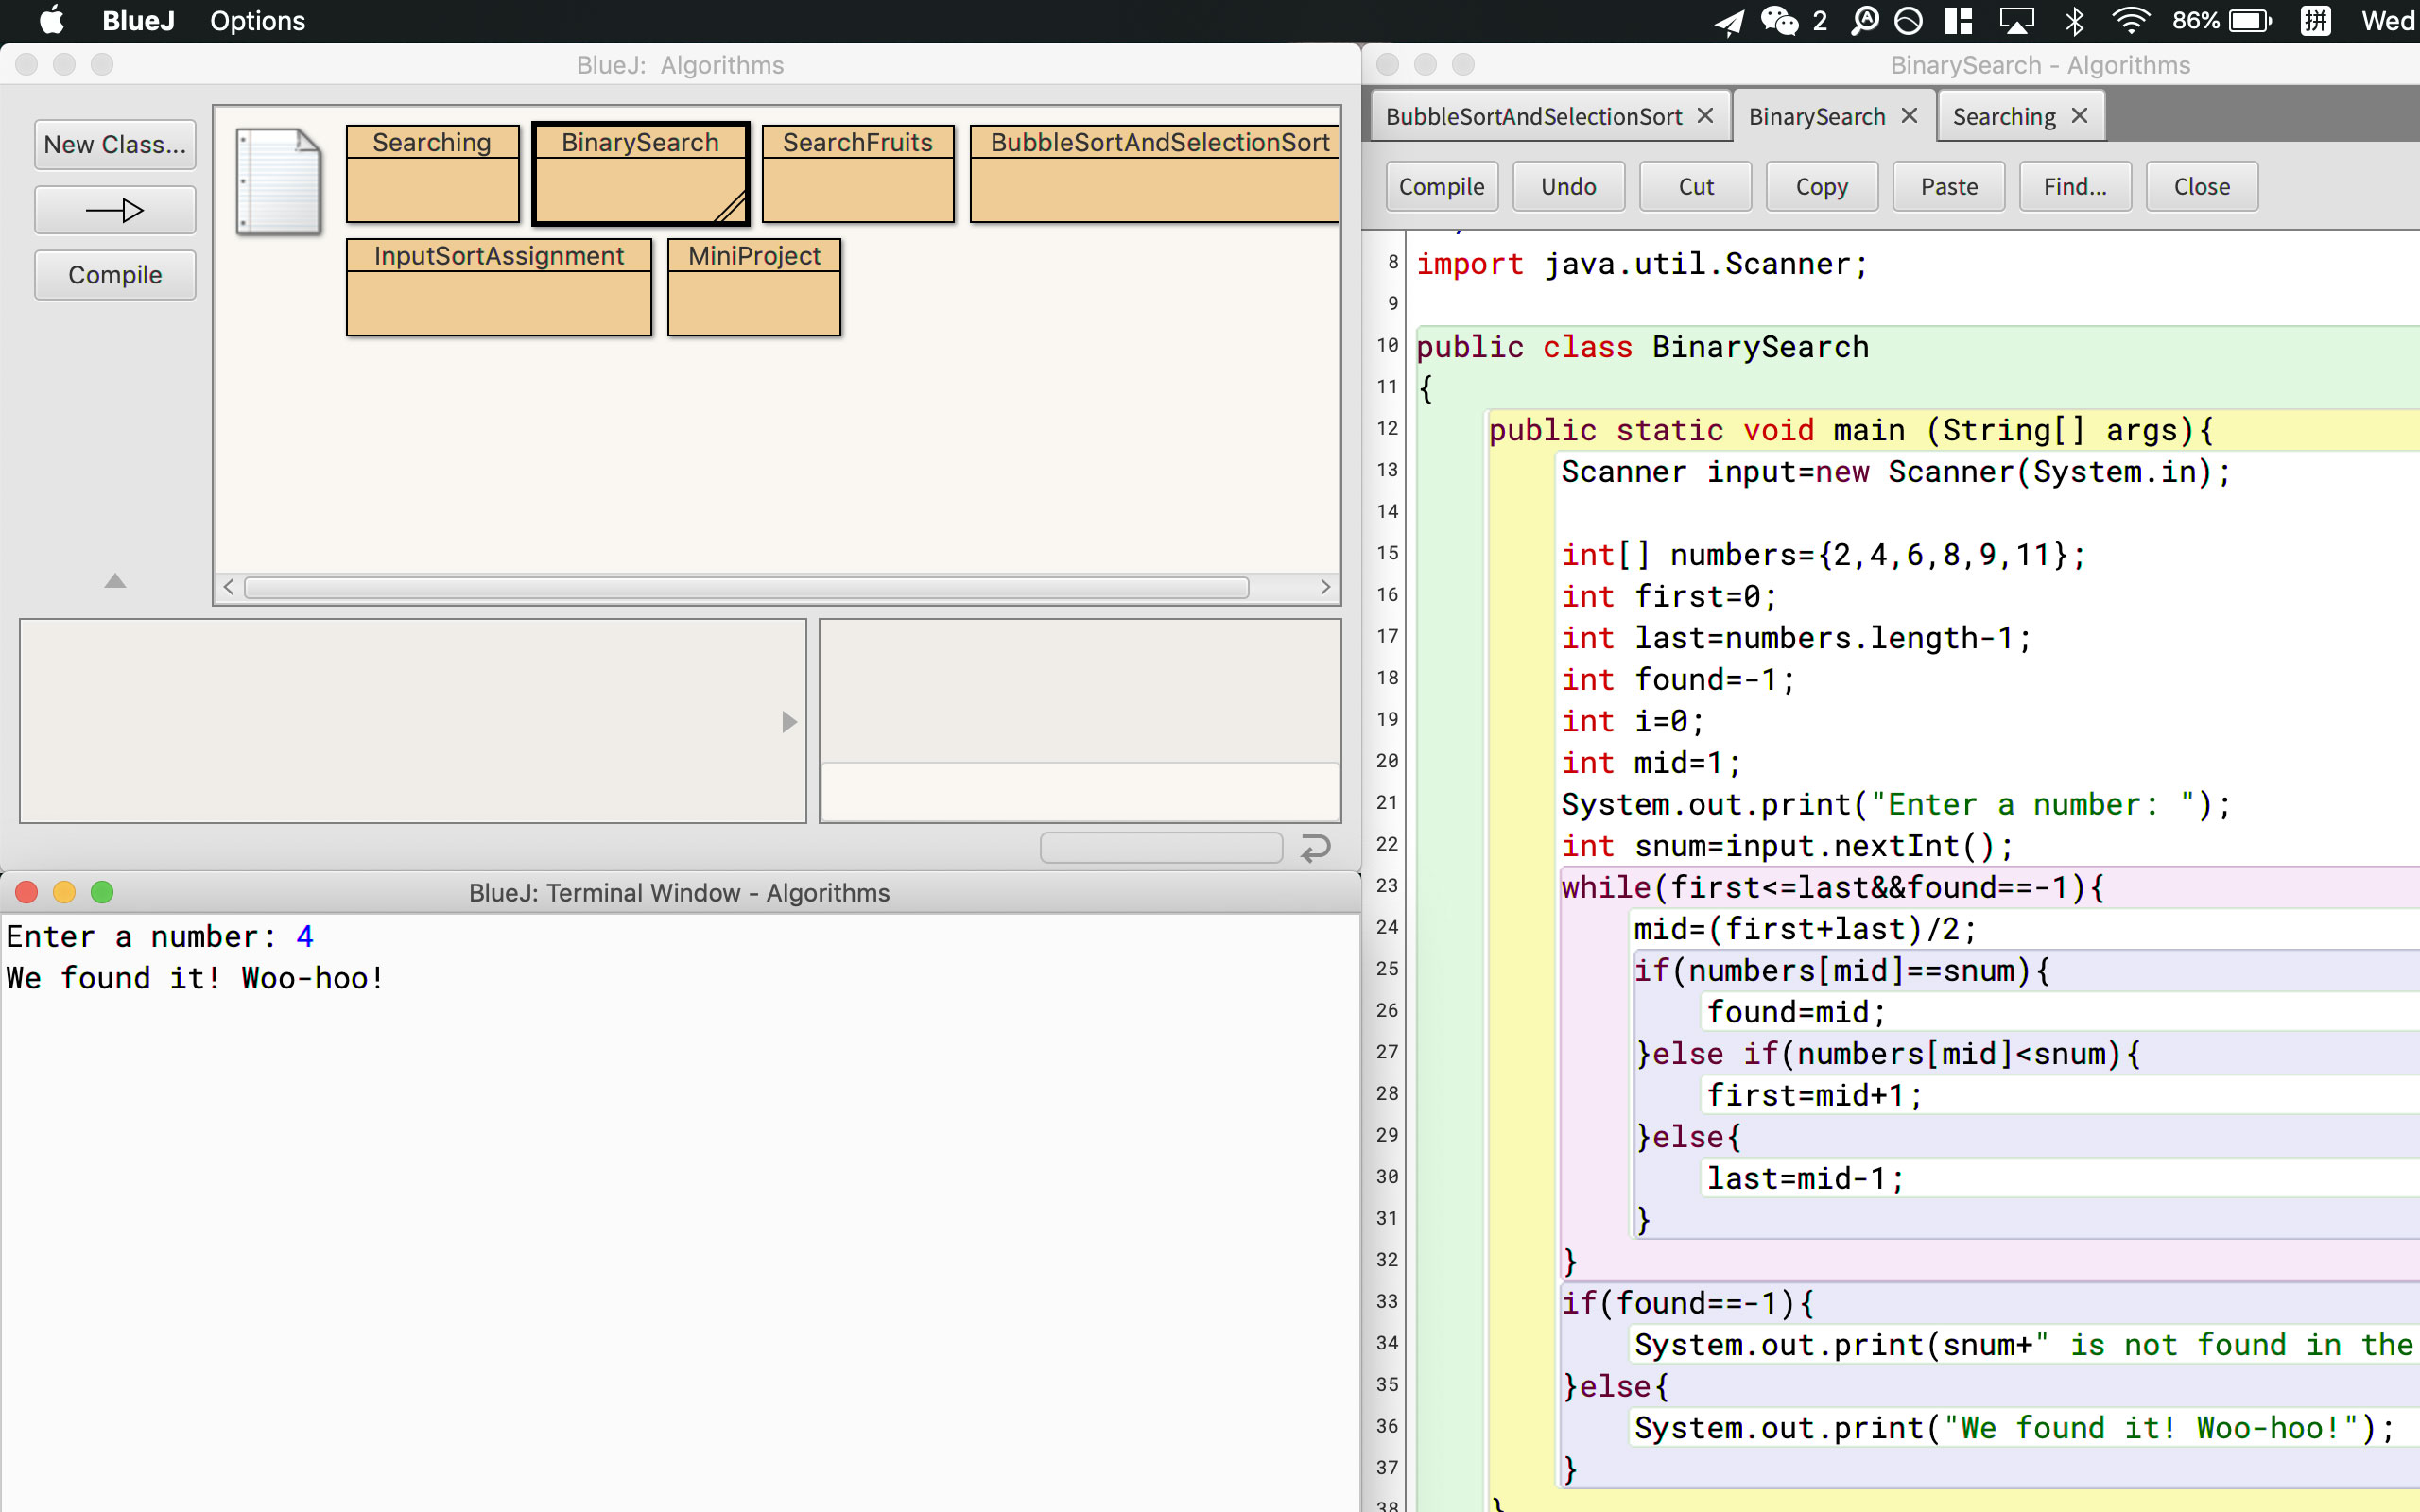Click the New Class button
The image size is (2420, 1512).
[115, 145]
